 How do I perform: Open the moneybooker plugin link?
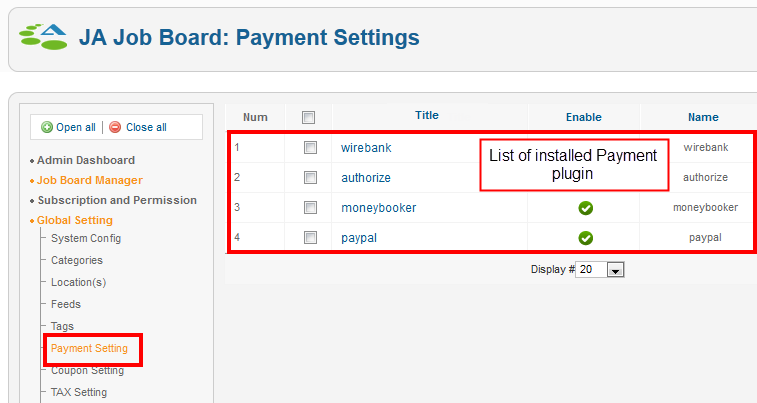pos(378,208)
